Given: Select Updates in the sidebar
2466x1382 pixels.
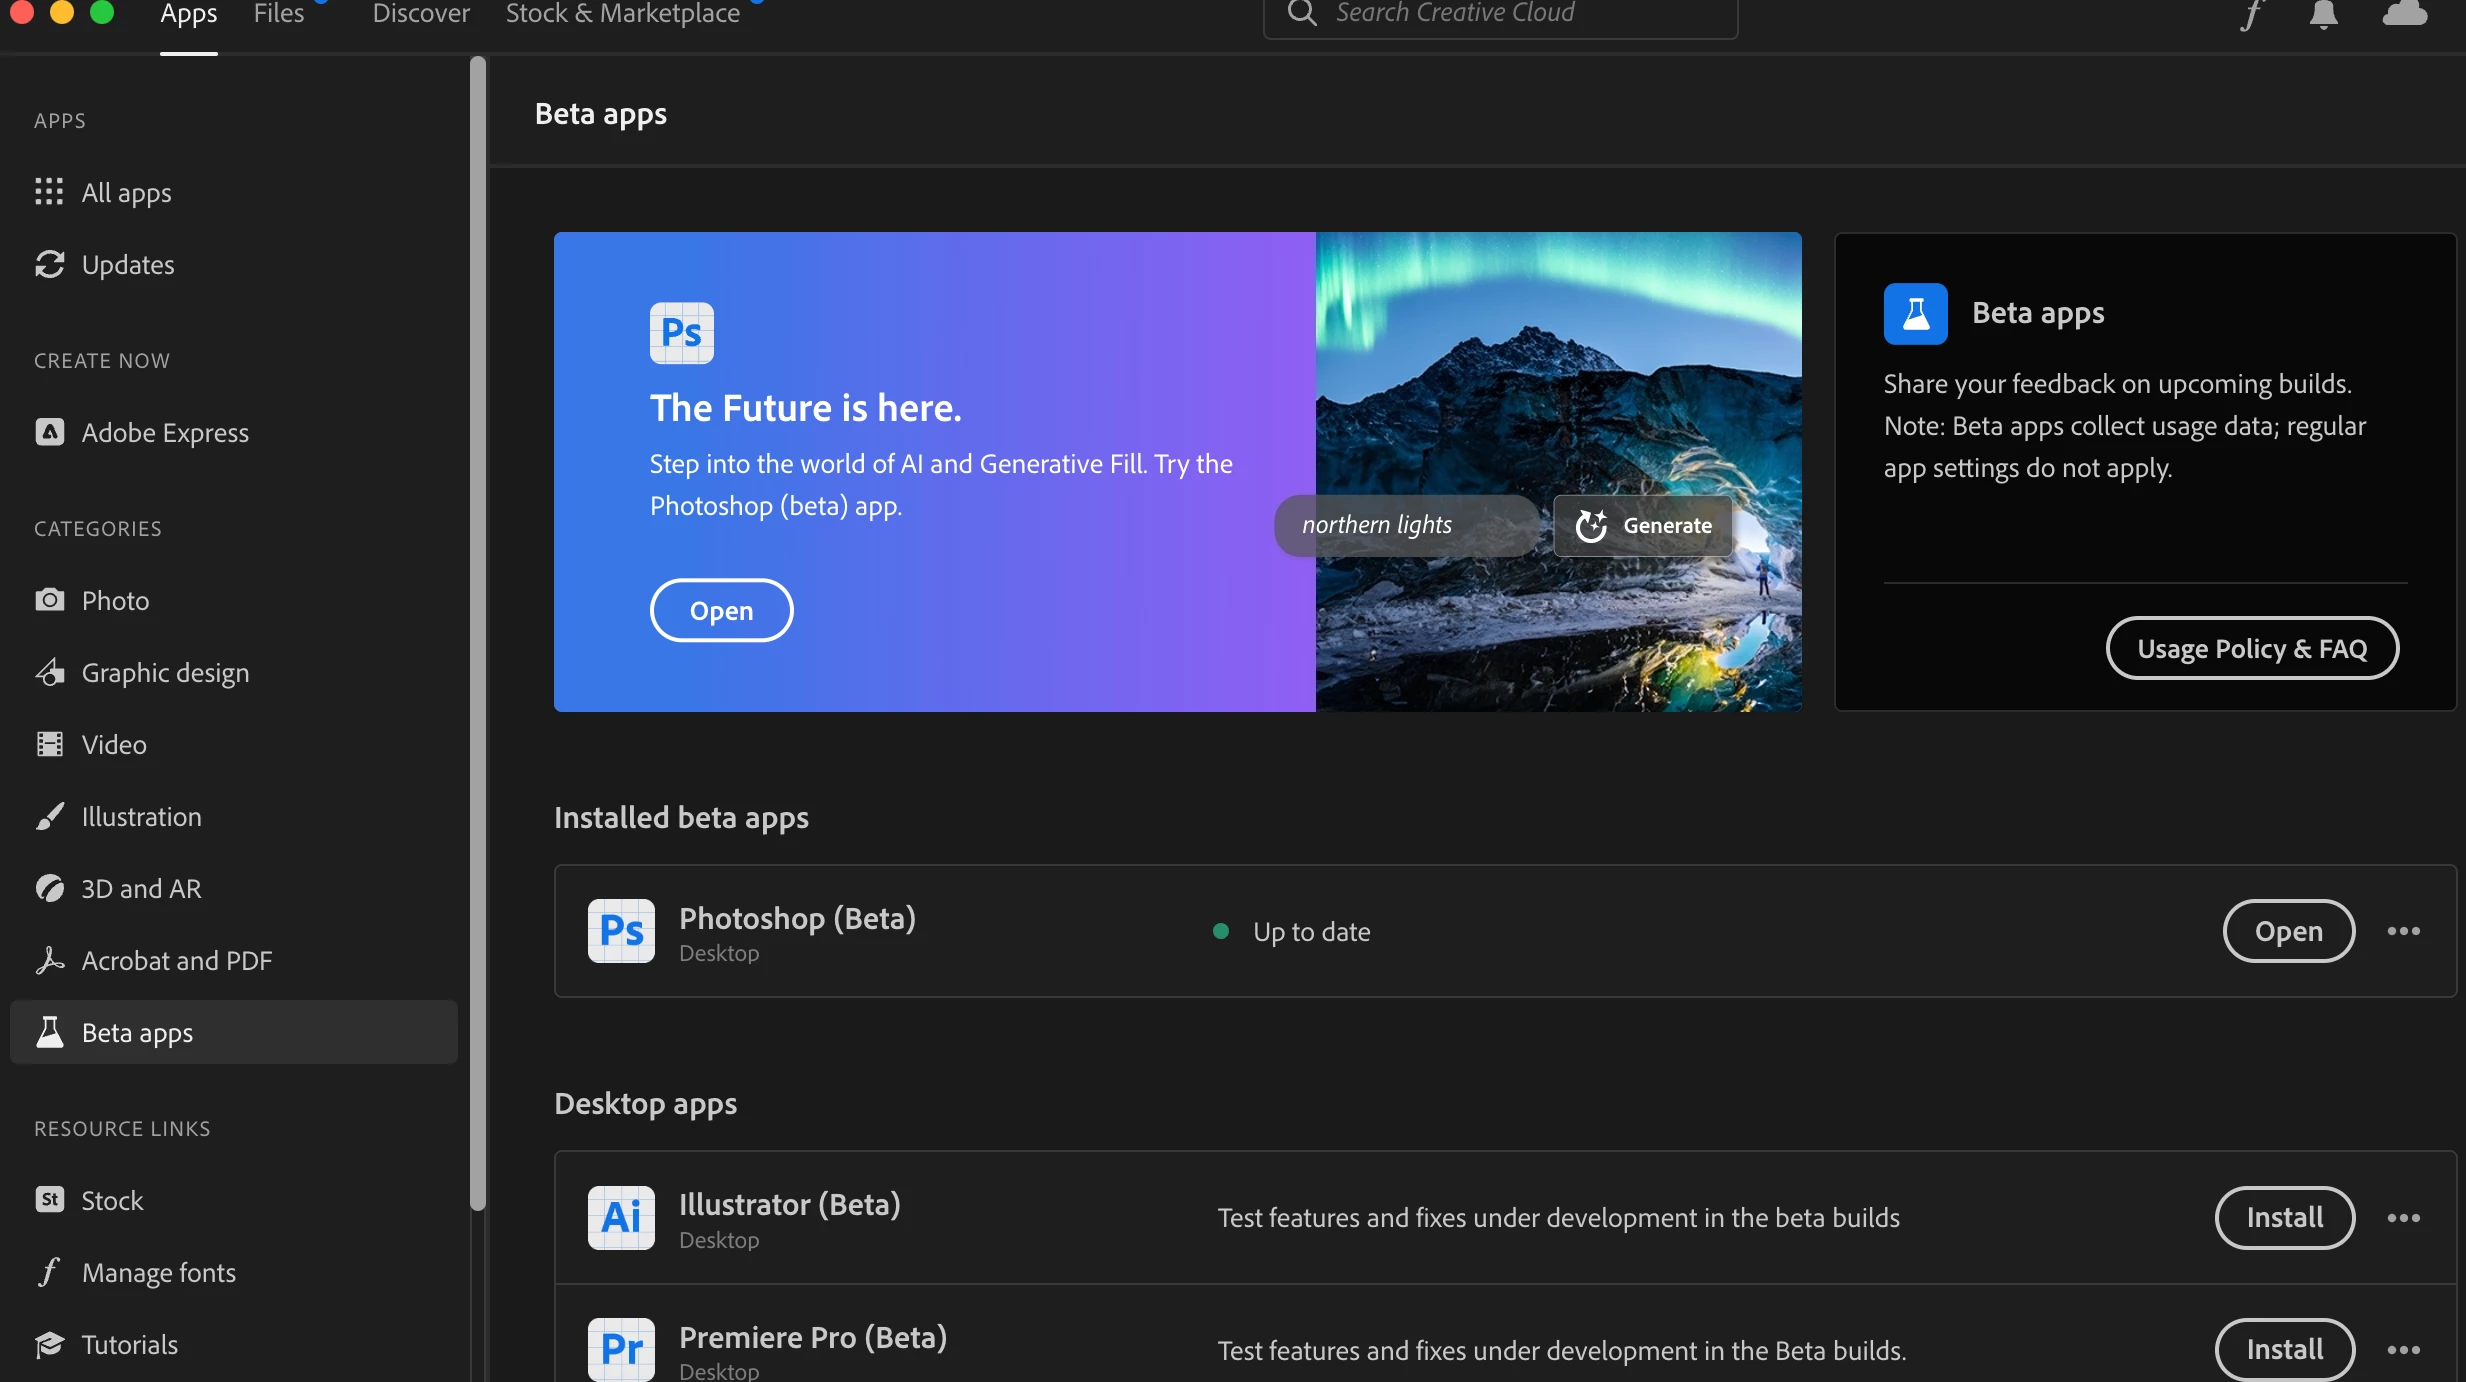Looking at the screenshot, I should point(127,264).
